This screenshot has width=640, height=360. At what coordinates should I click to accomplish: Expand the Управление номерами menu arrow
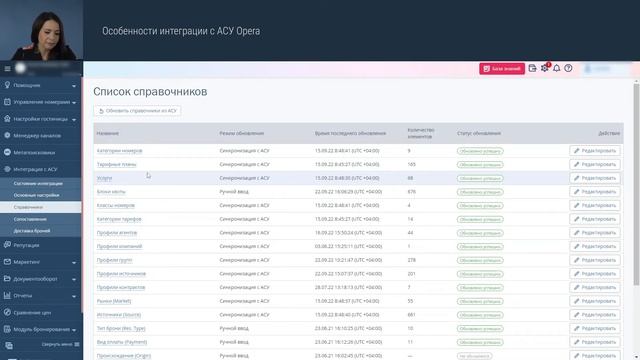point(74,103)
